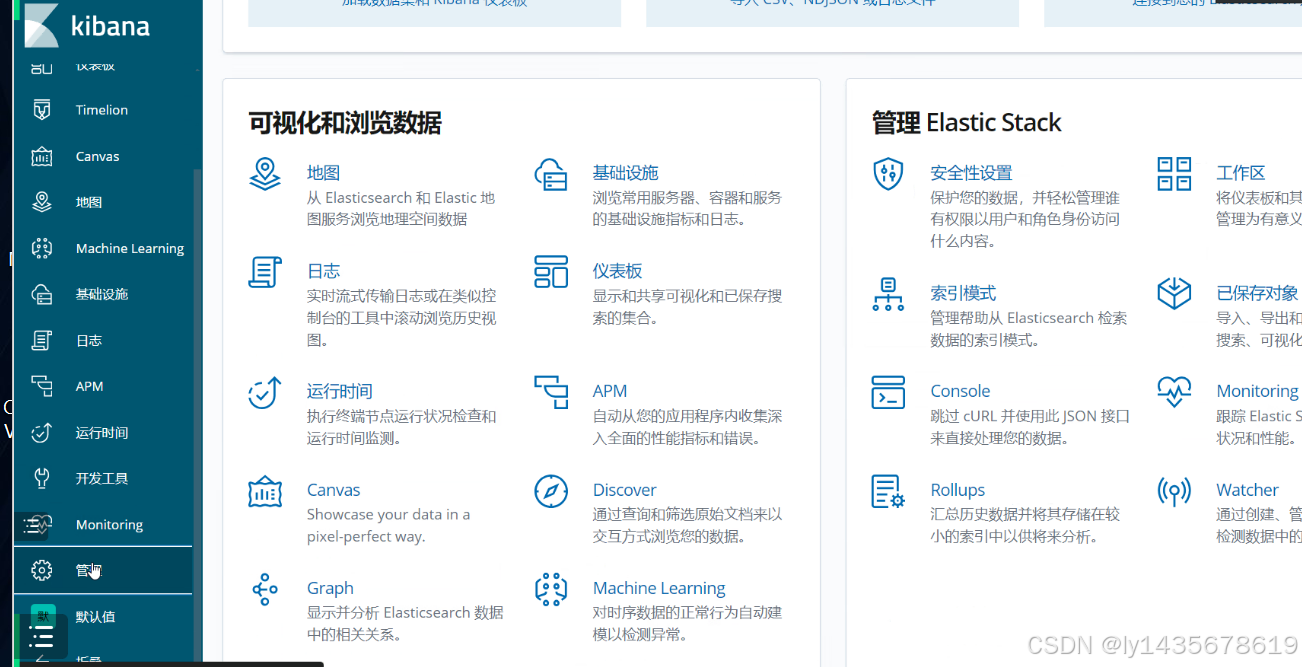Click the 工作区 grid icon
This screenshot has width=1302, height=667.
pos(1174,174)
